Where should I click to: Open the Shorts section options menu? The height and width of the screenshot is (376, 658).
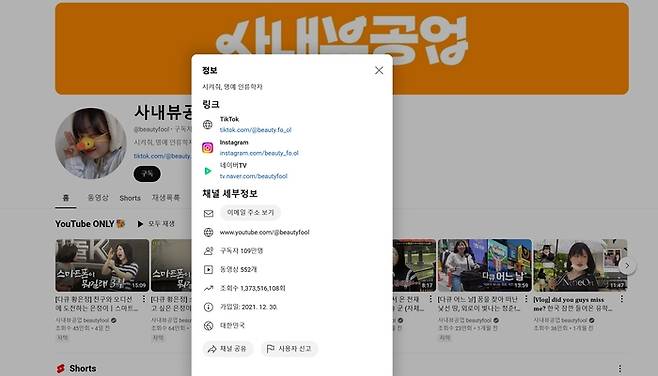(x=619, y=369)
